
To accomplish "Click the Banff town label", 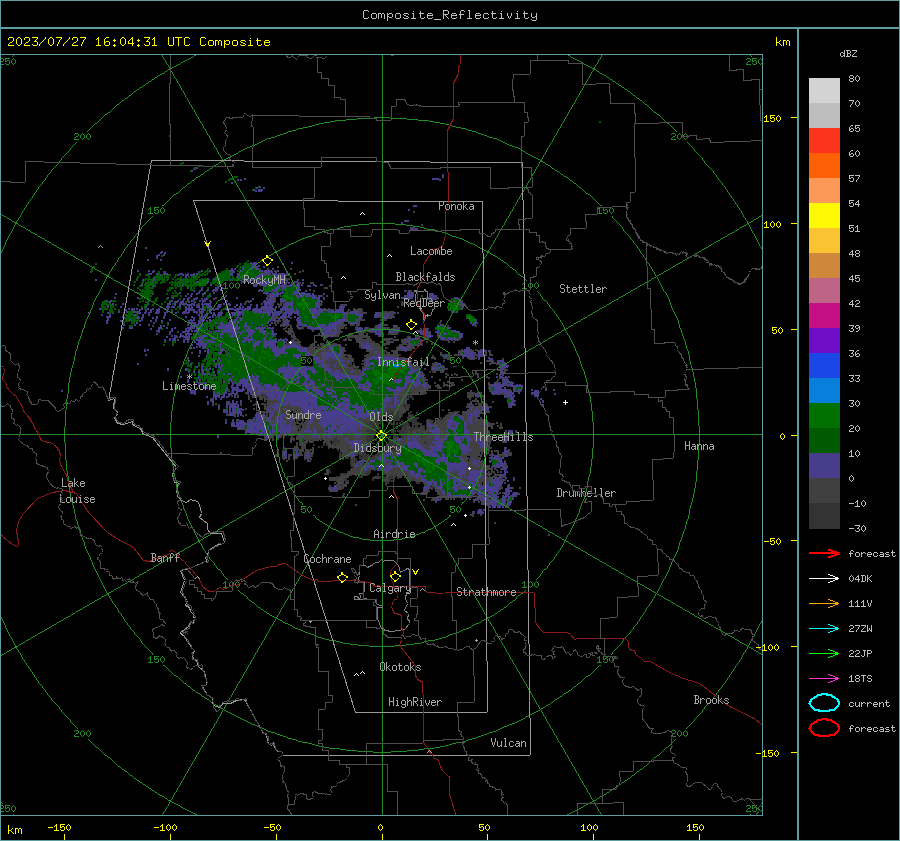I will 165,557.
